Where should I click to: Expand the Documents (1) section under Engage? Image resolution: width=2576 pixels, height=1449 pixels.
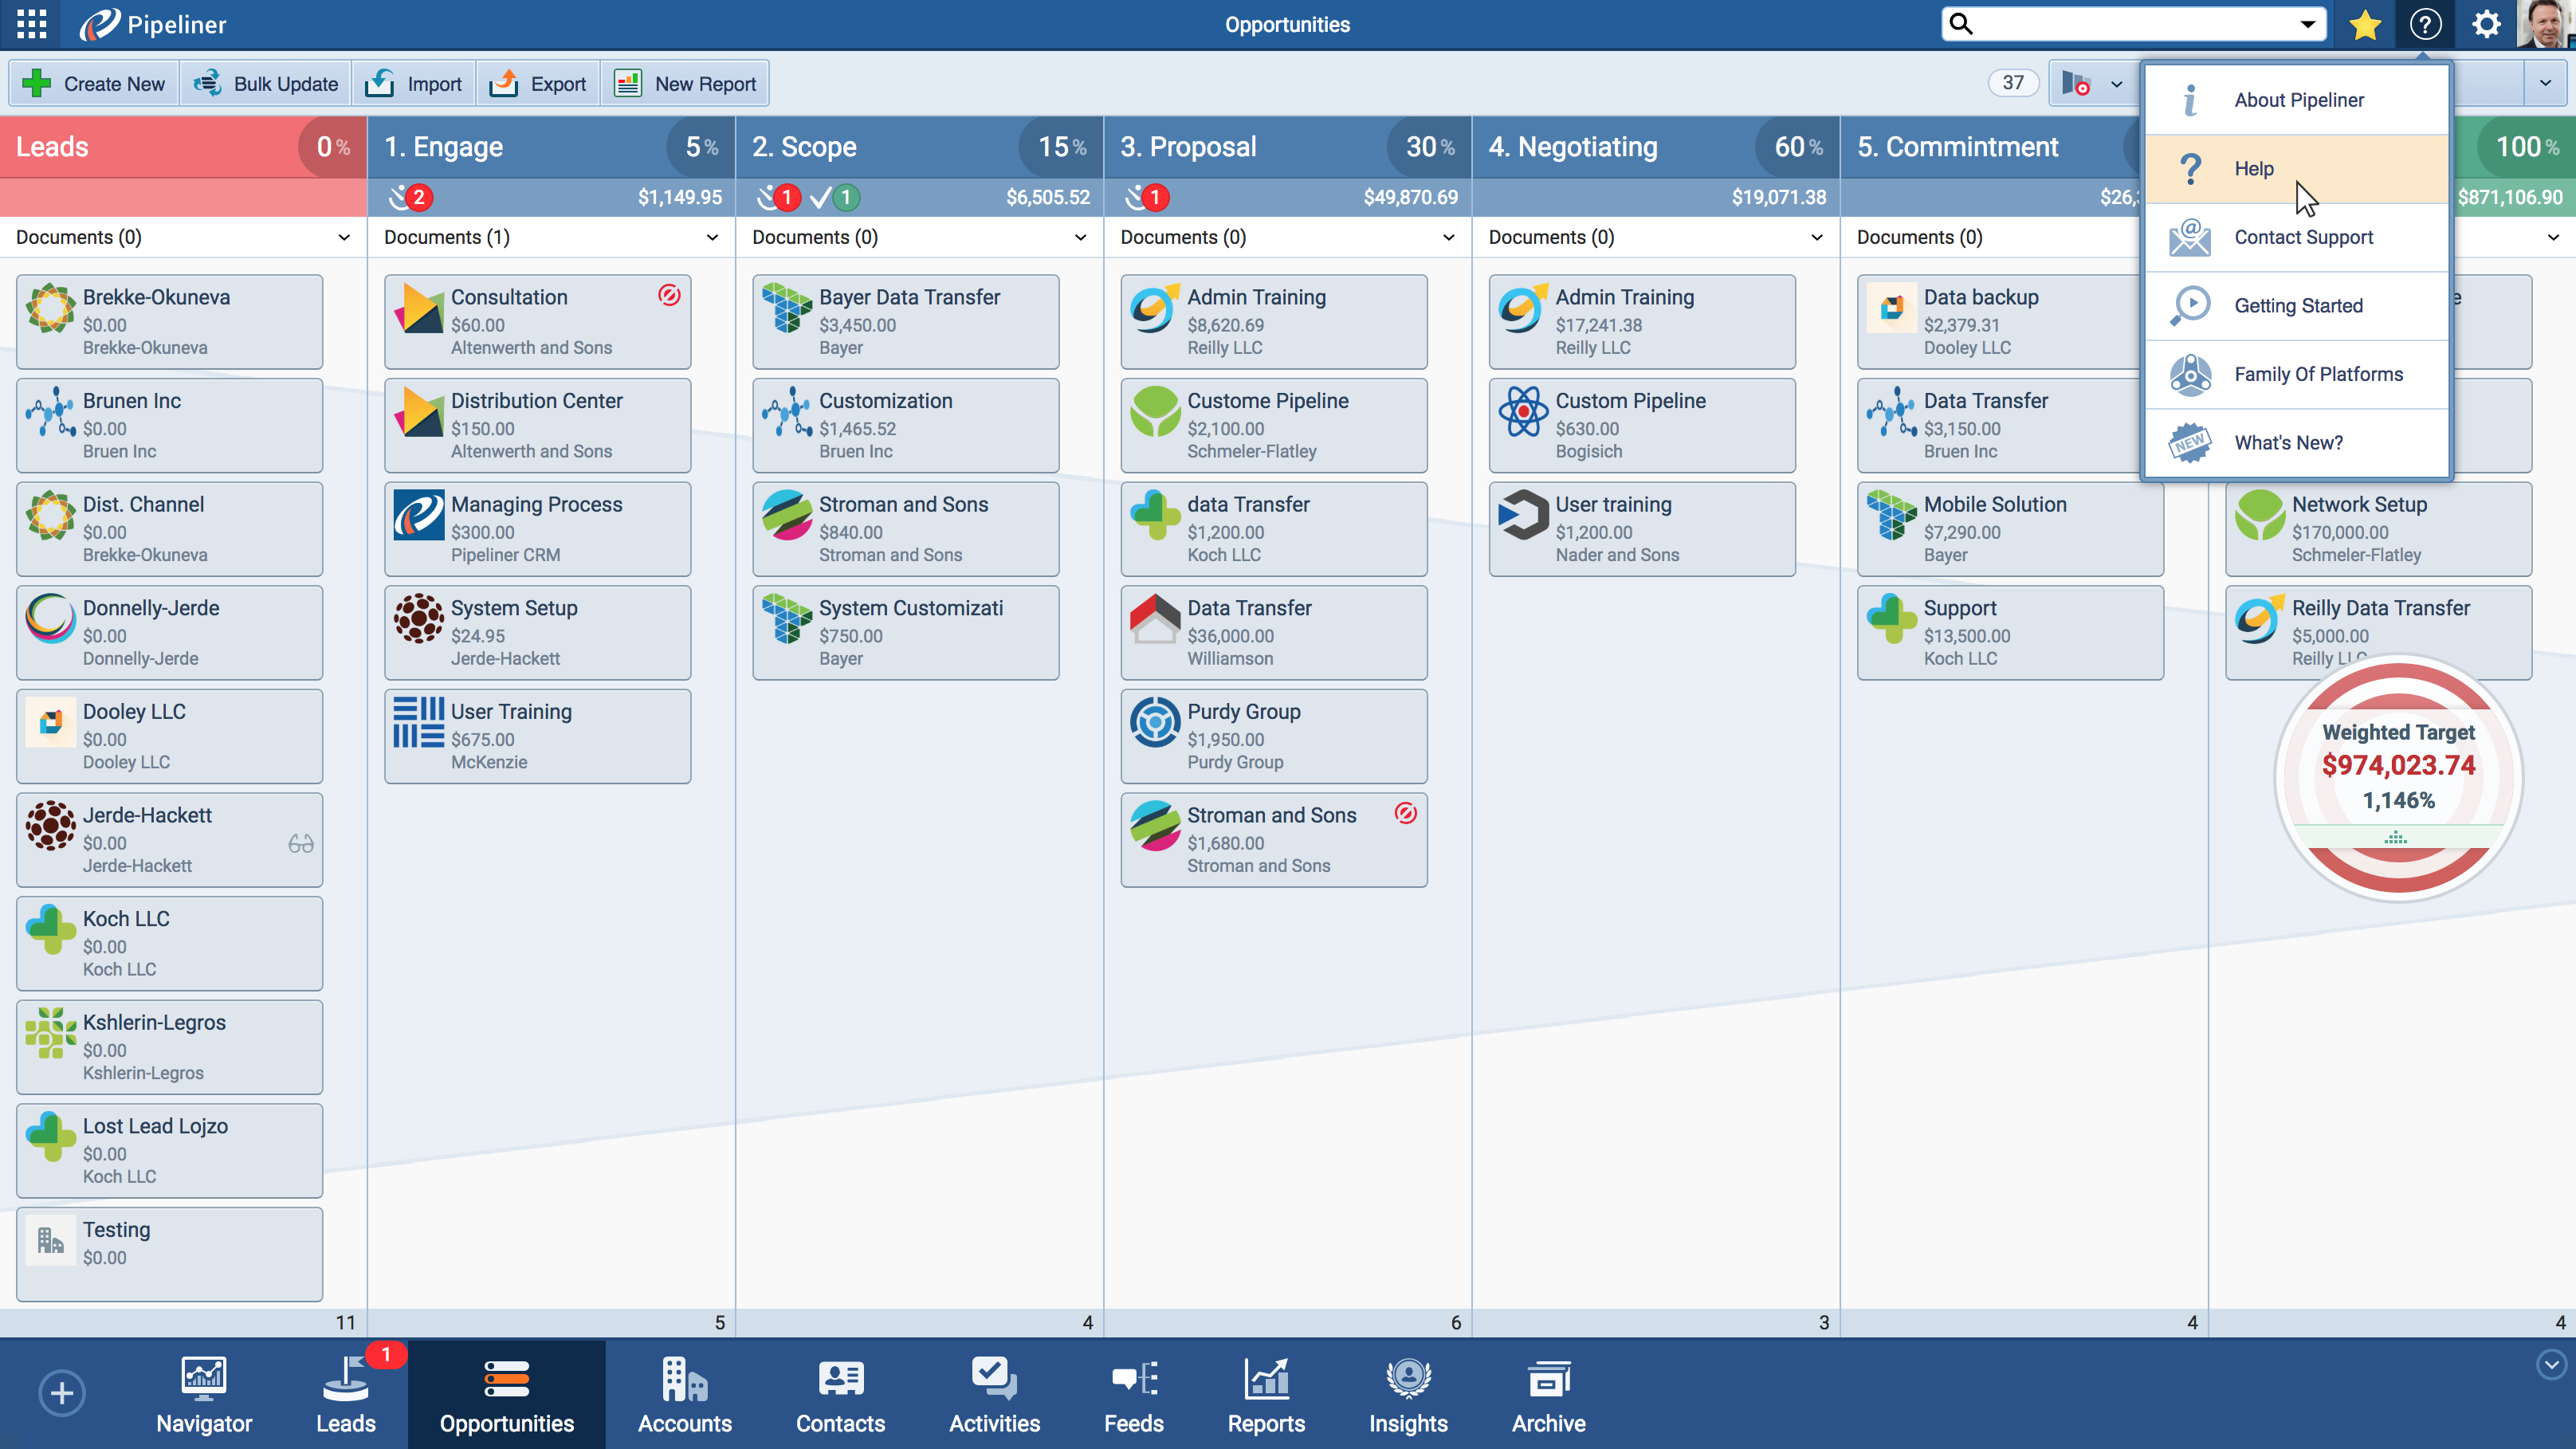[x=712, y=237]
